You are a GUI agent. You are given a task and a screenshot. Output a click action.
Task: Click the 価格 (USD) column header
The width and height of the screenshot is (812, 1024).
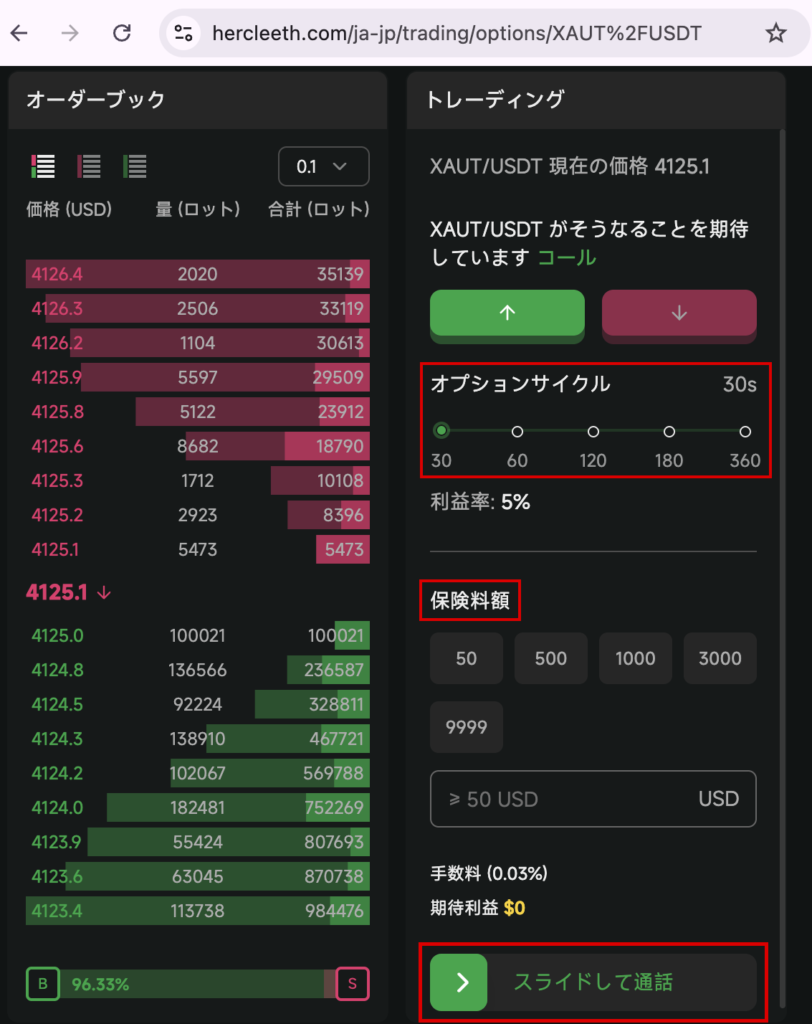[x=69, y=210]
